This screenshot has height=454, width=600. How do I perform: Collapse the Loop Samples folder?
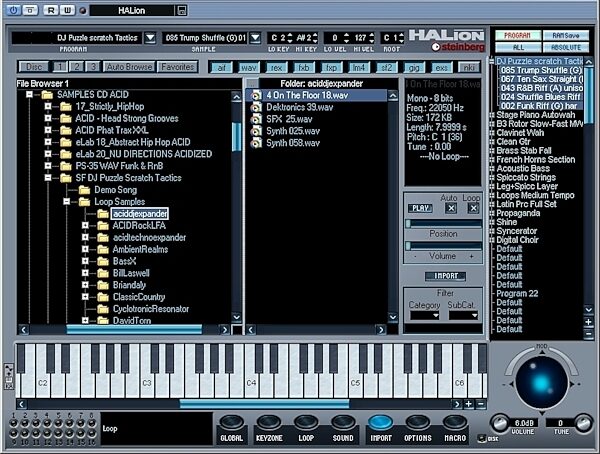67,201
